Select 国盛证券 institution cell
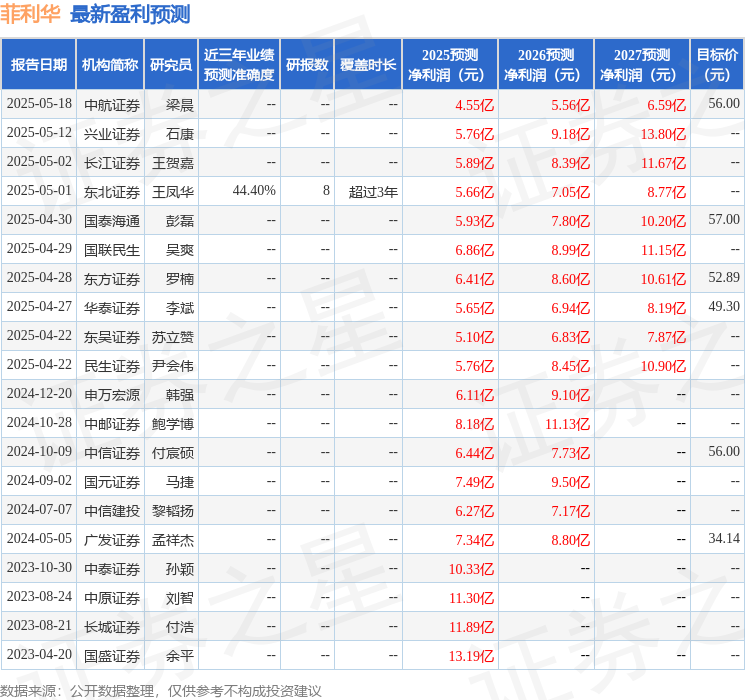745x700 pixels. [x=112, y=656]
